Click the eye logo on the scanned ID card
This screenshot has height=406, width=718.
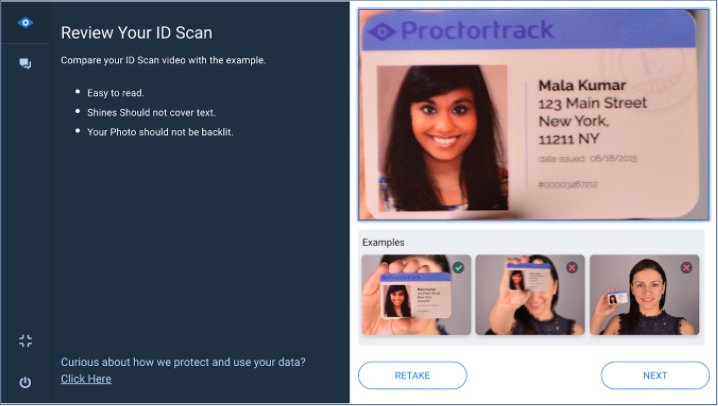tap(382, 32)
